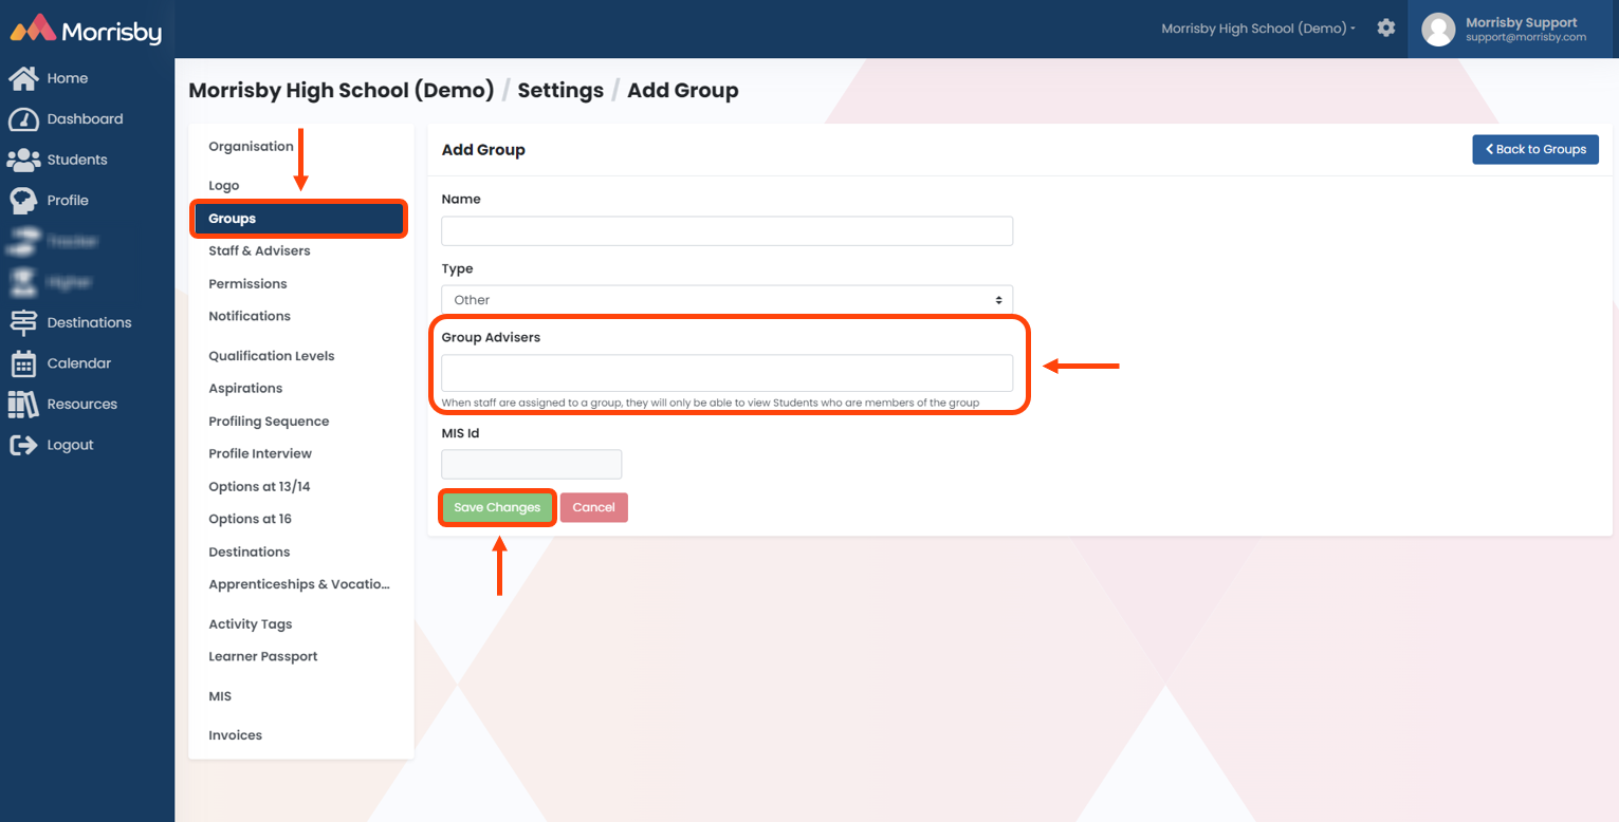Click Morrisby High School (Demo) breadcrumb
Viewport: 1619px width, 822px height.
[x=341, y=90]
